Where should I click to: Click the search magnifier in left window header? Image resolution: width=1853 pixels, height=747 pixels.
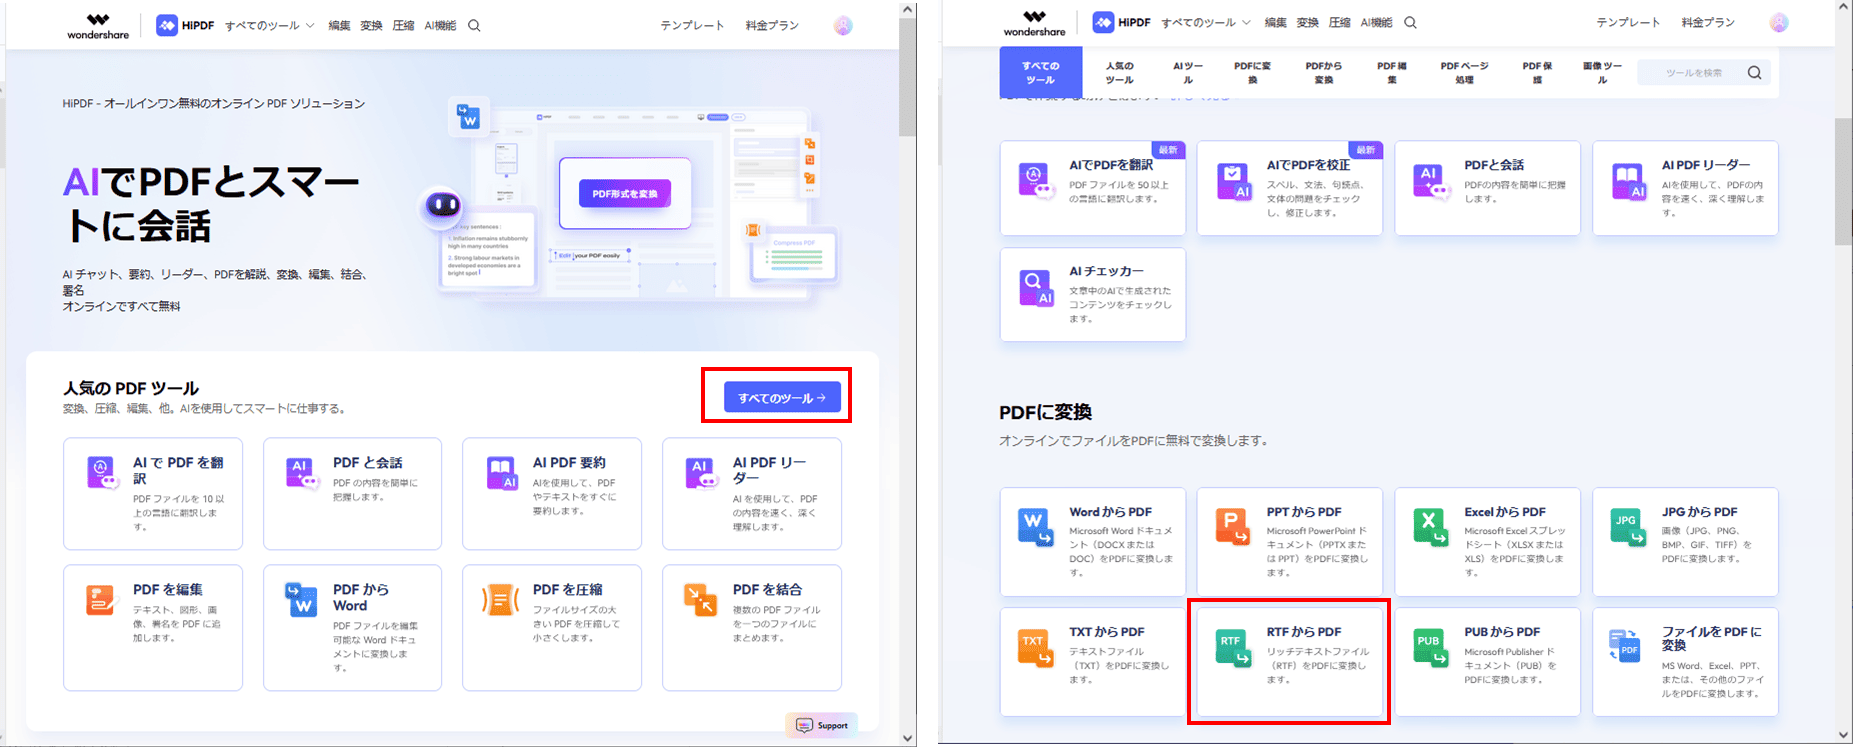474,25
